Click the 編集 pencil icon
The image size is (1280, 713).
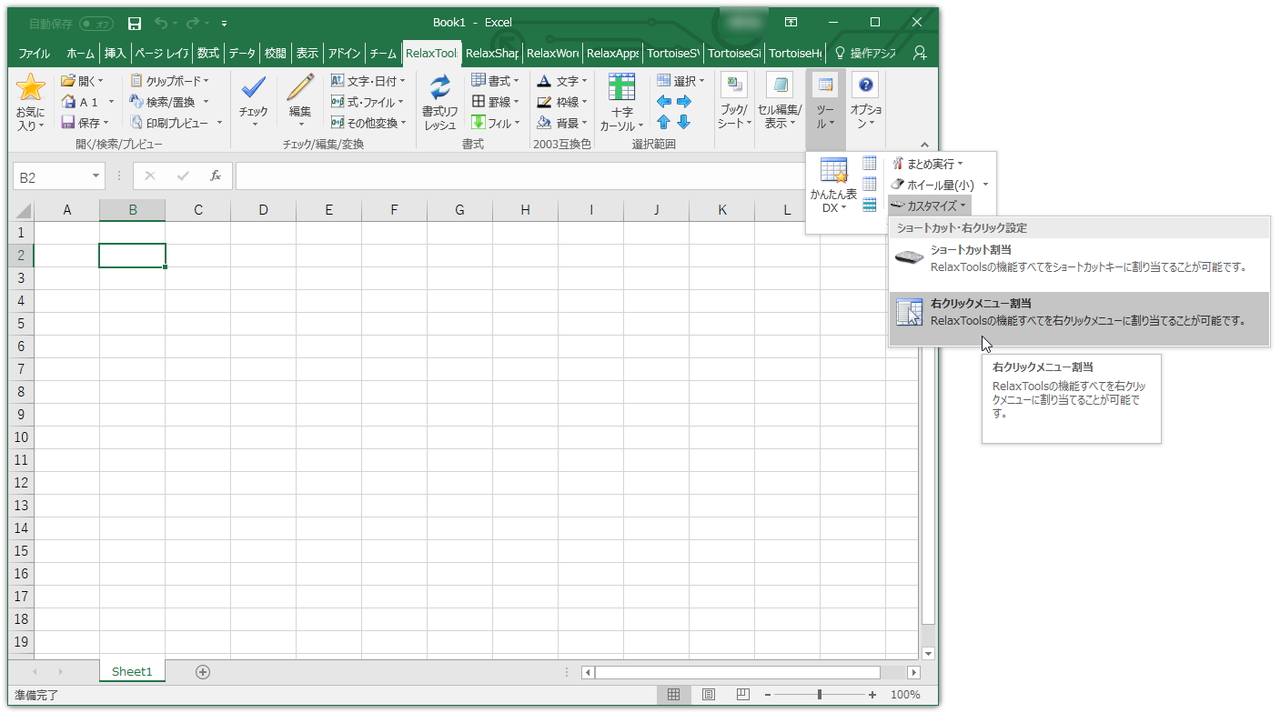(x=300, y=88)
